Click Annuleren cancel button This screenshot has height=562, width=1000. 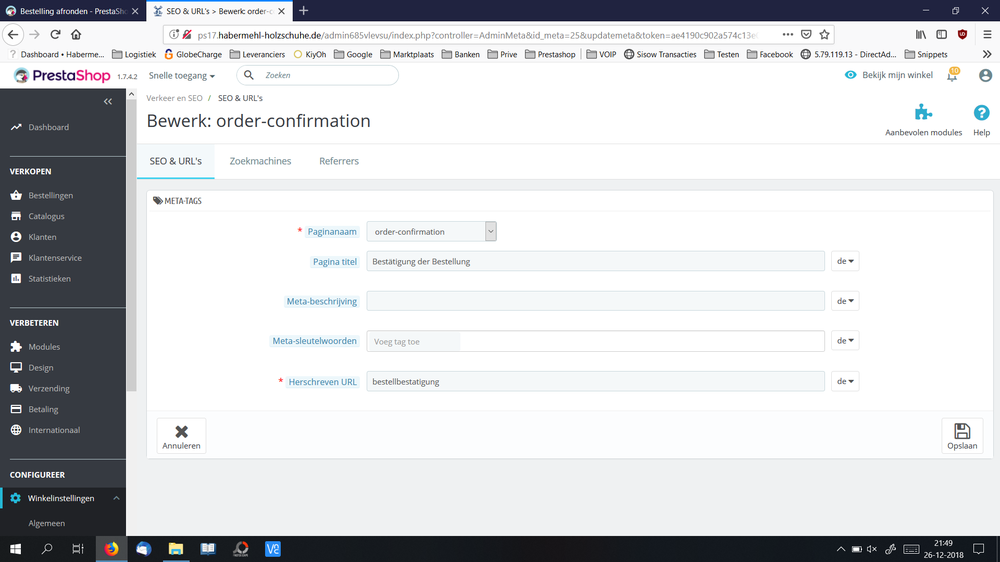[181, 436]
